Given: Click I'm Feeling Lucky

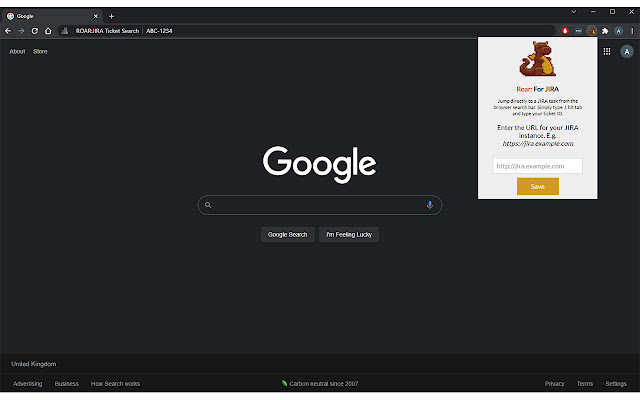Looking at the screenshot, I should click(x=349, y=235).
